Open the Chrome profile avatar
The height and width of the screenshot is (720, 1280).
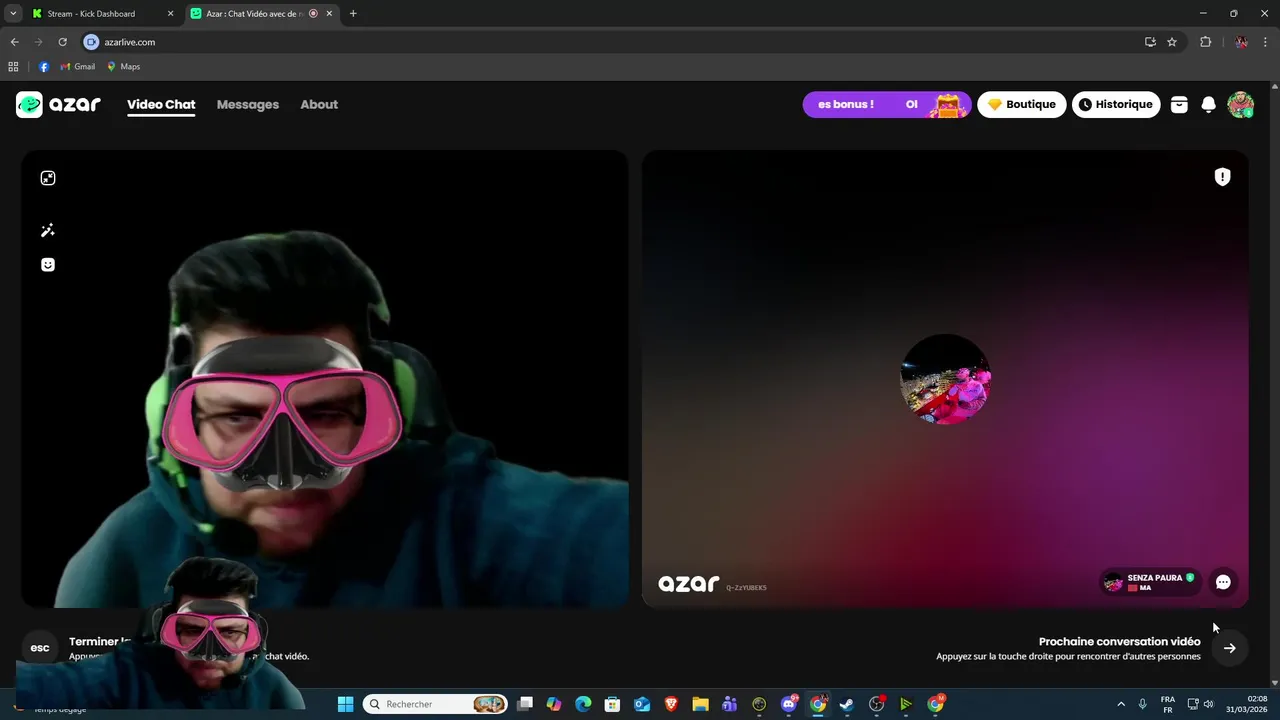pyautogui.click(x=1241, y=42)
